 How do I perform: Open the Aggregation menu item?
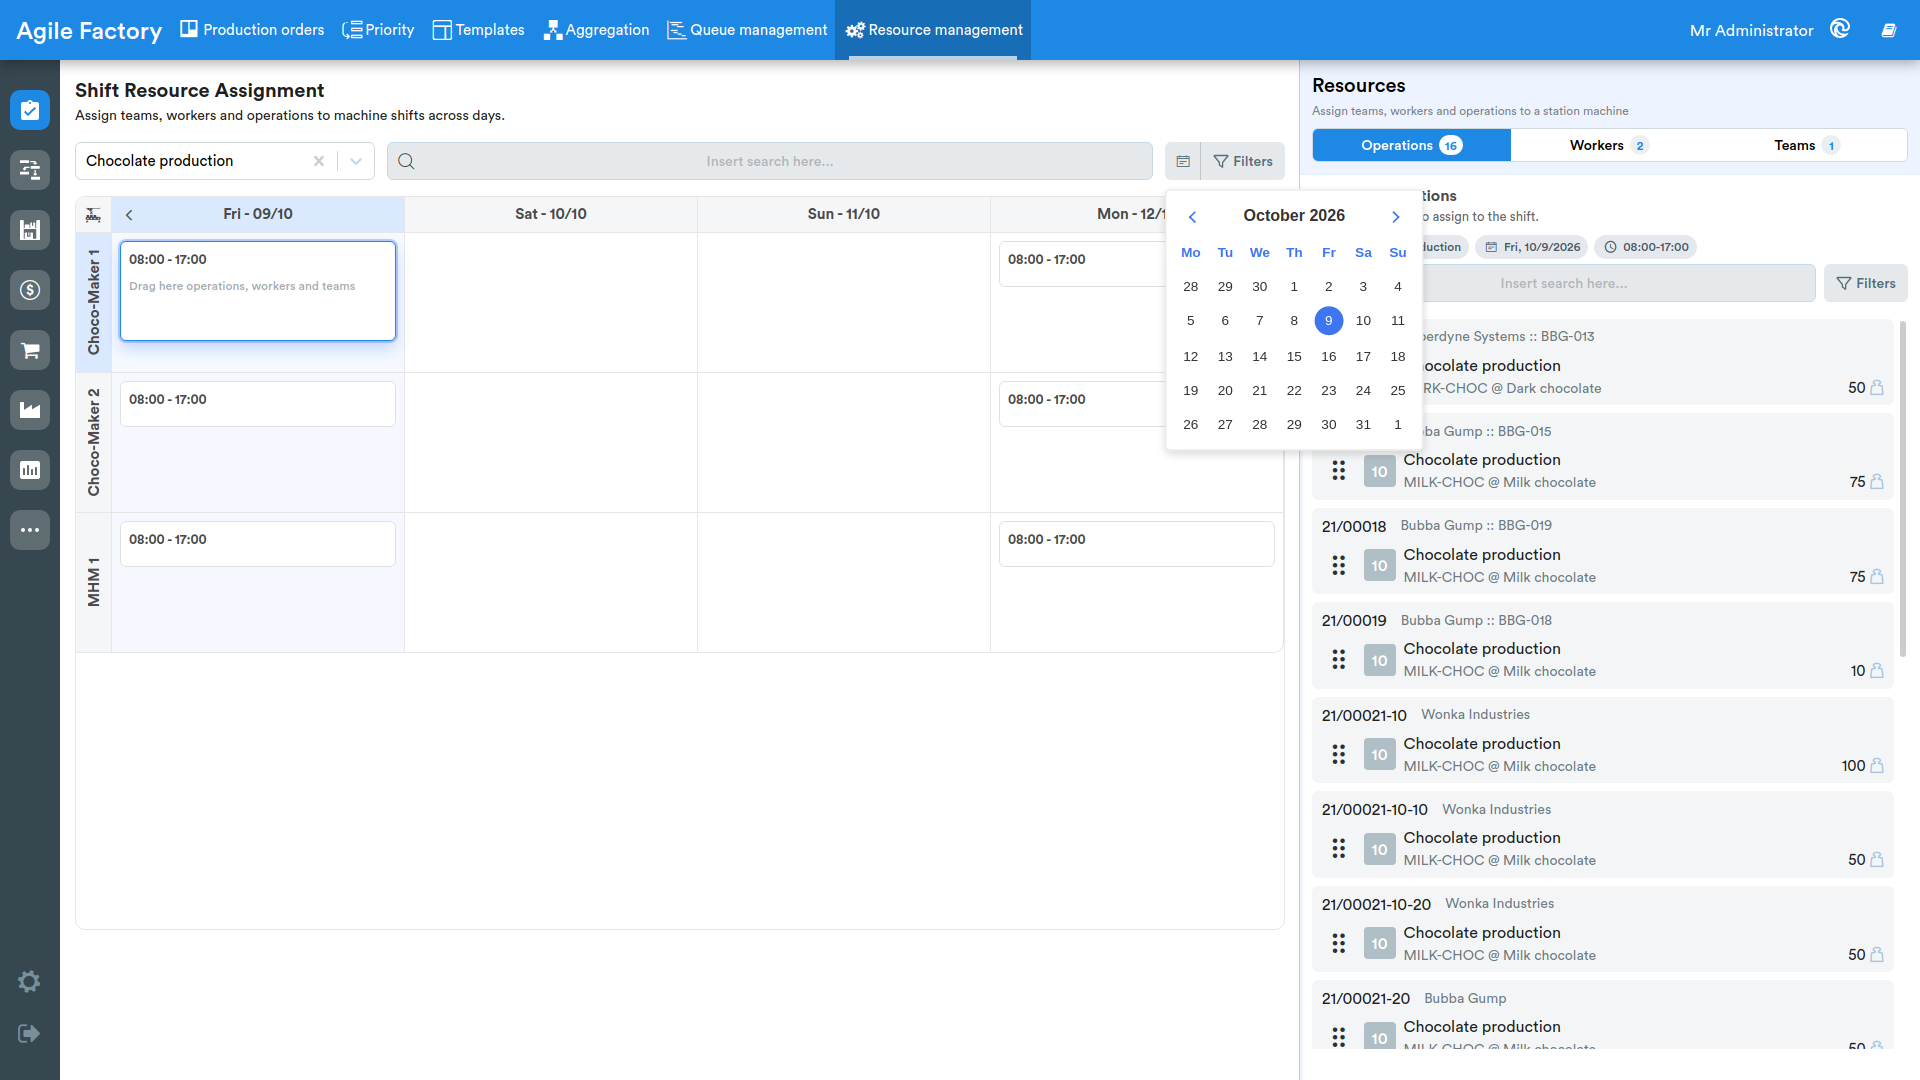coord(596,30)
